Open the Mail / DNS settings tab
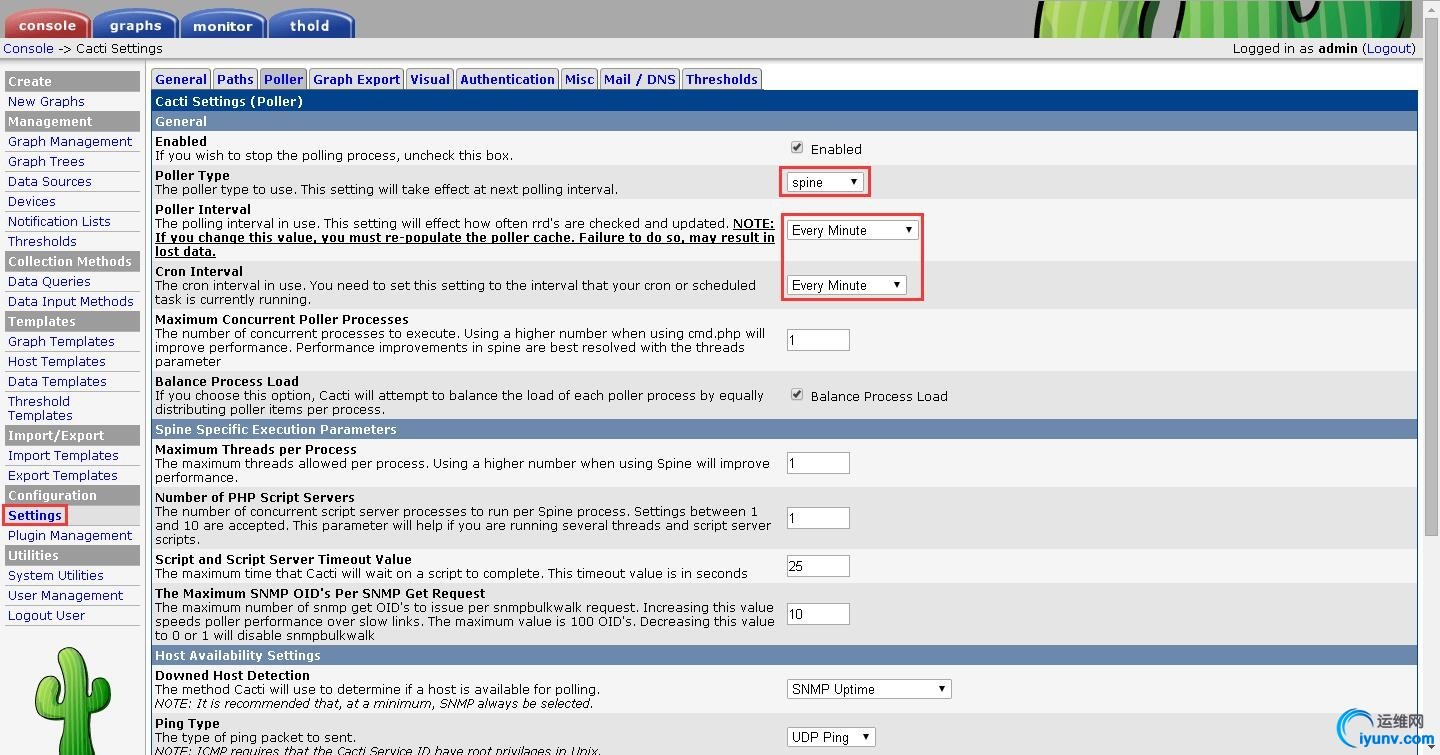This screenshot has width=1440, height=755. click(x=640, y=79)
